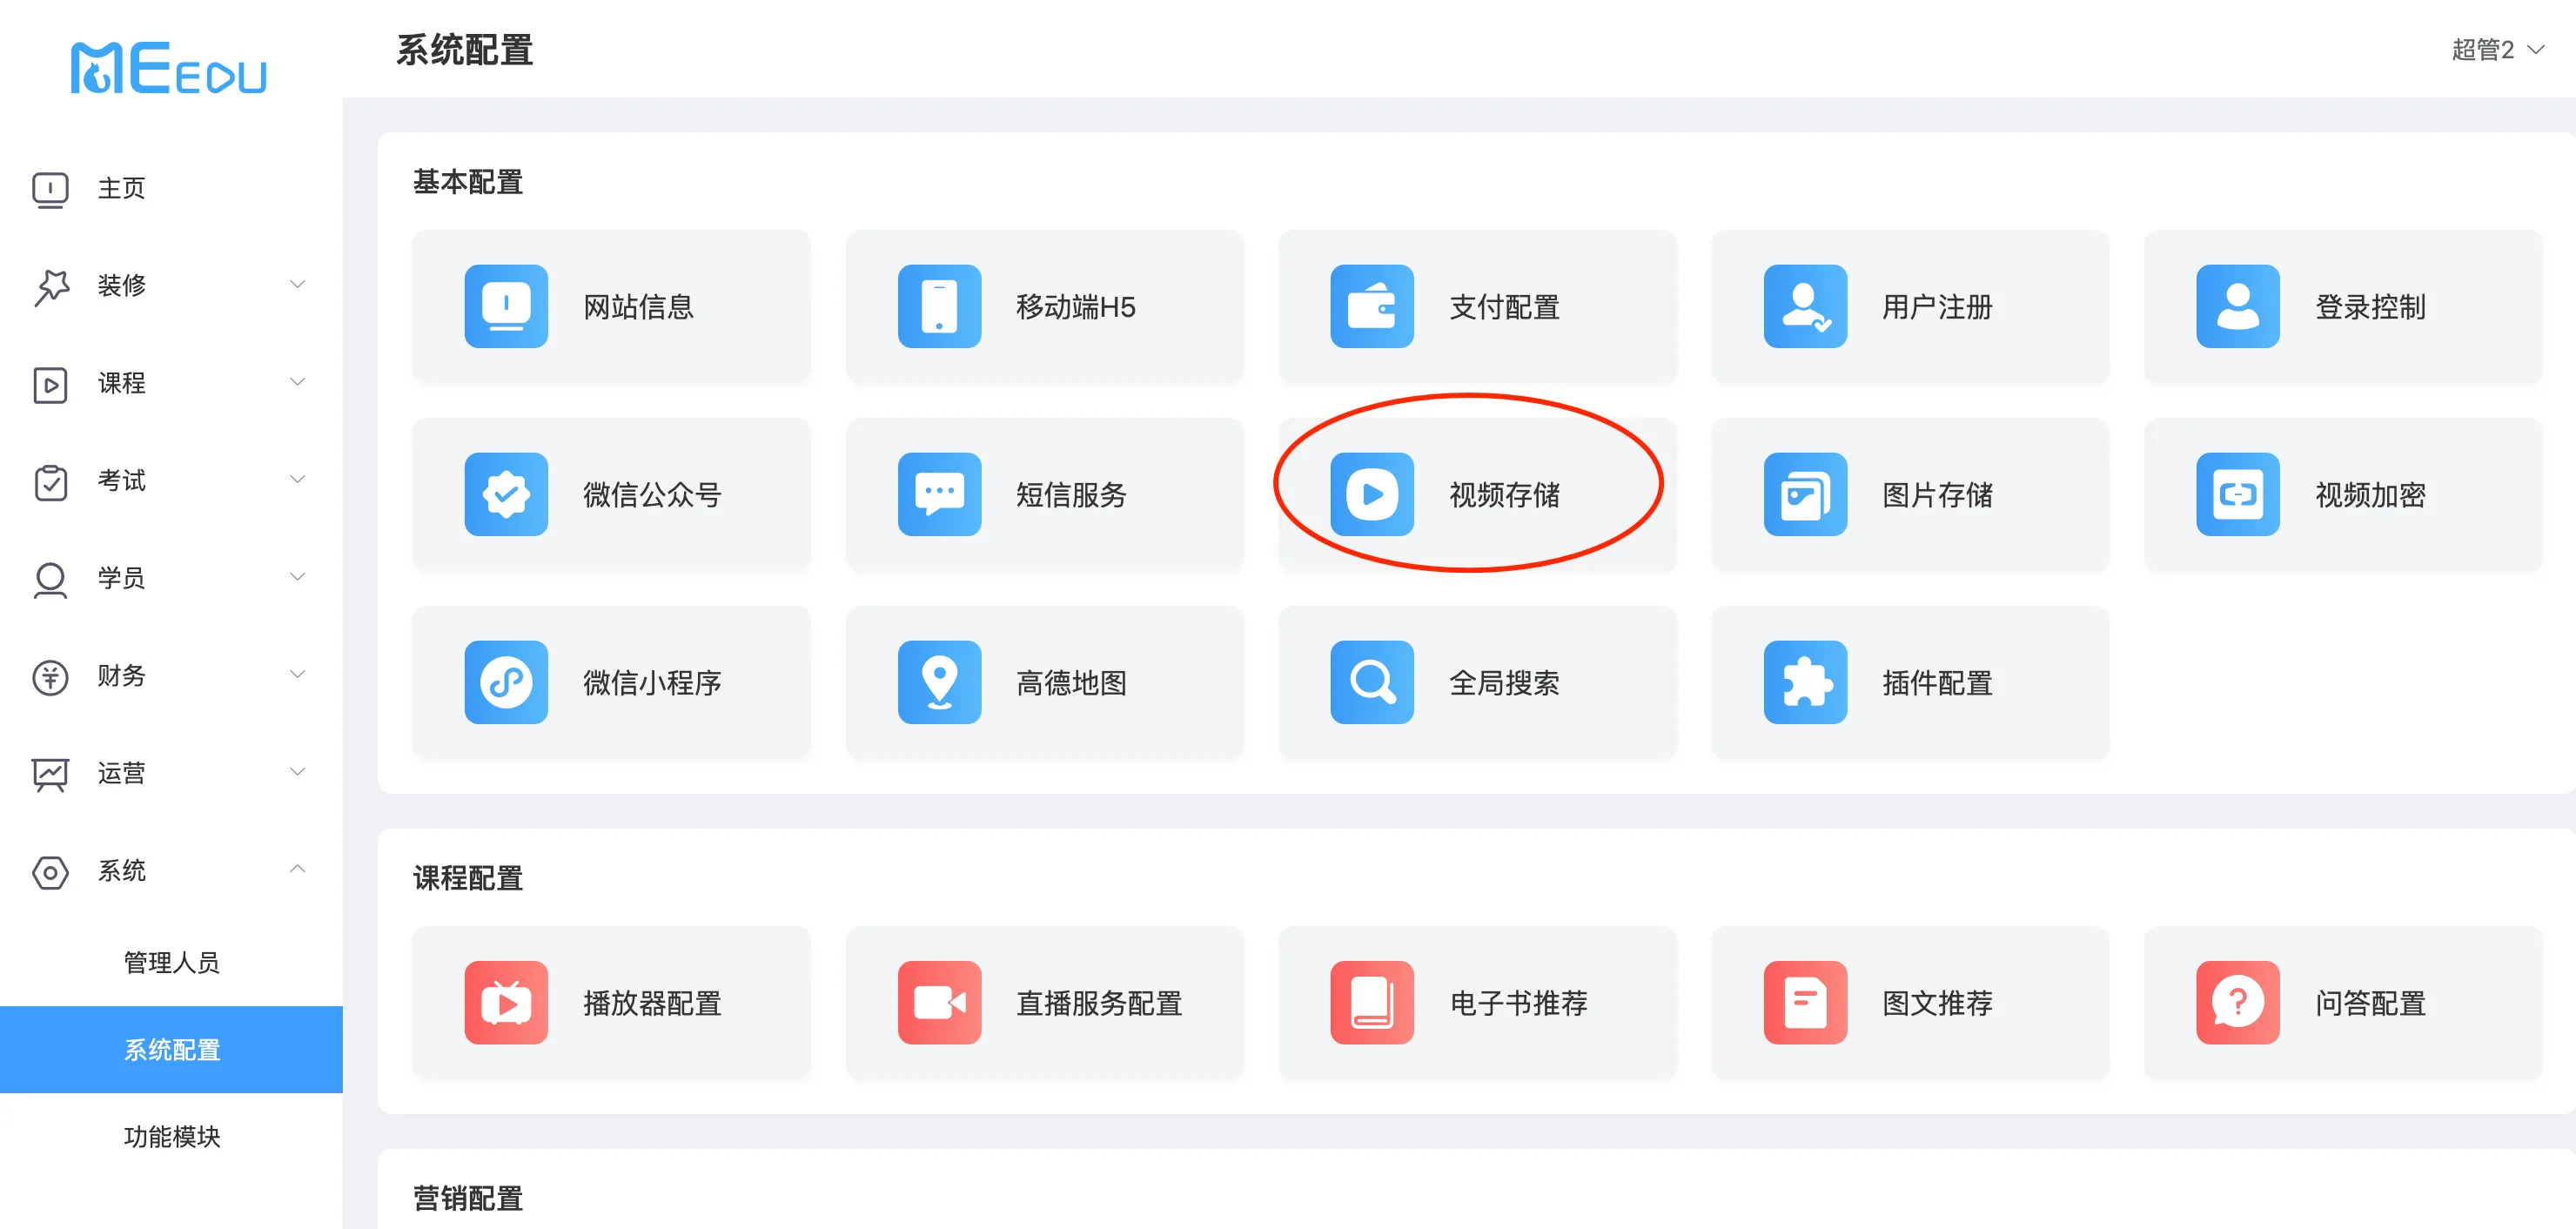Collapse the 系统 sidebar menu
Screen dimensions: 2576x1229
[x=171, y=870]
